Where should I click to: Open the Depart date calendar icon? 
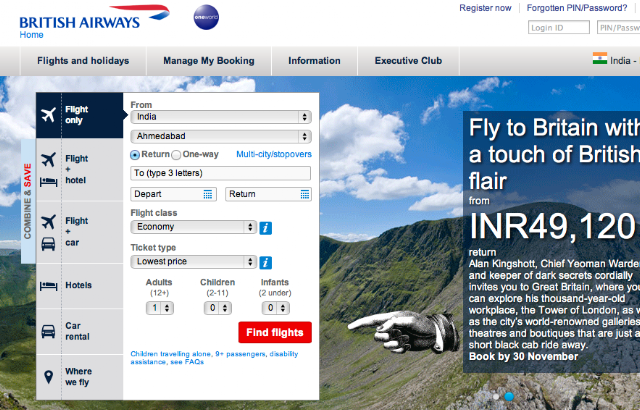208,194
